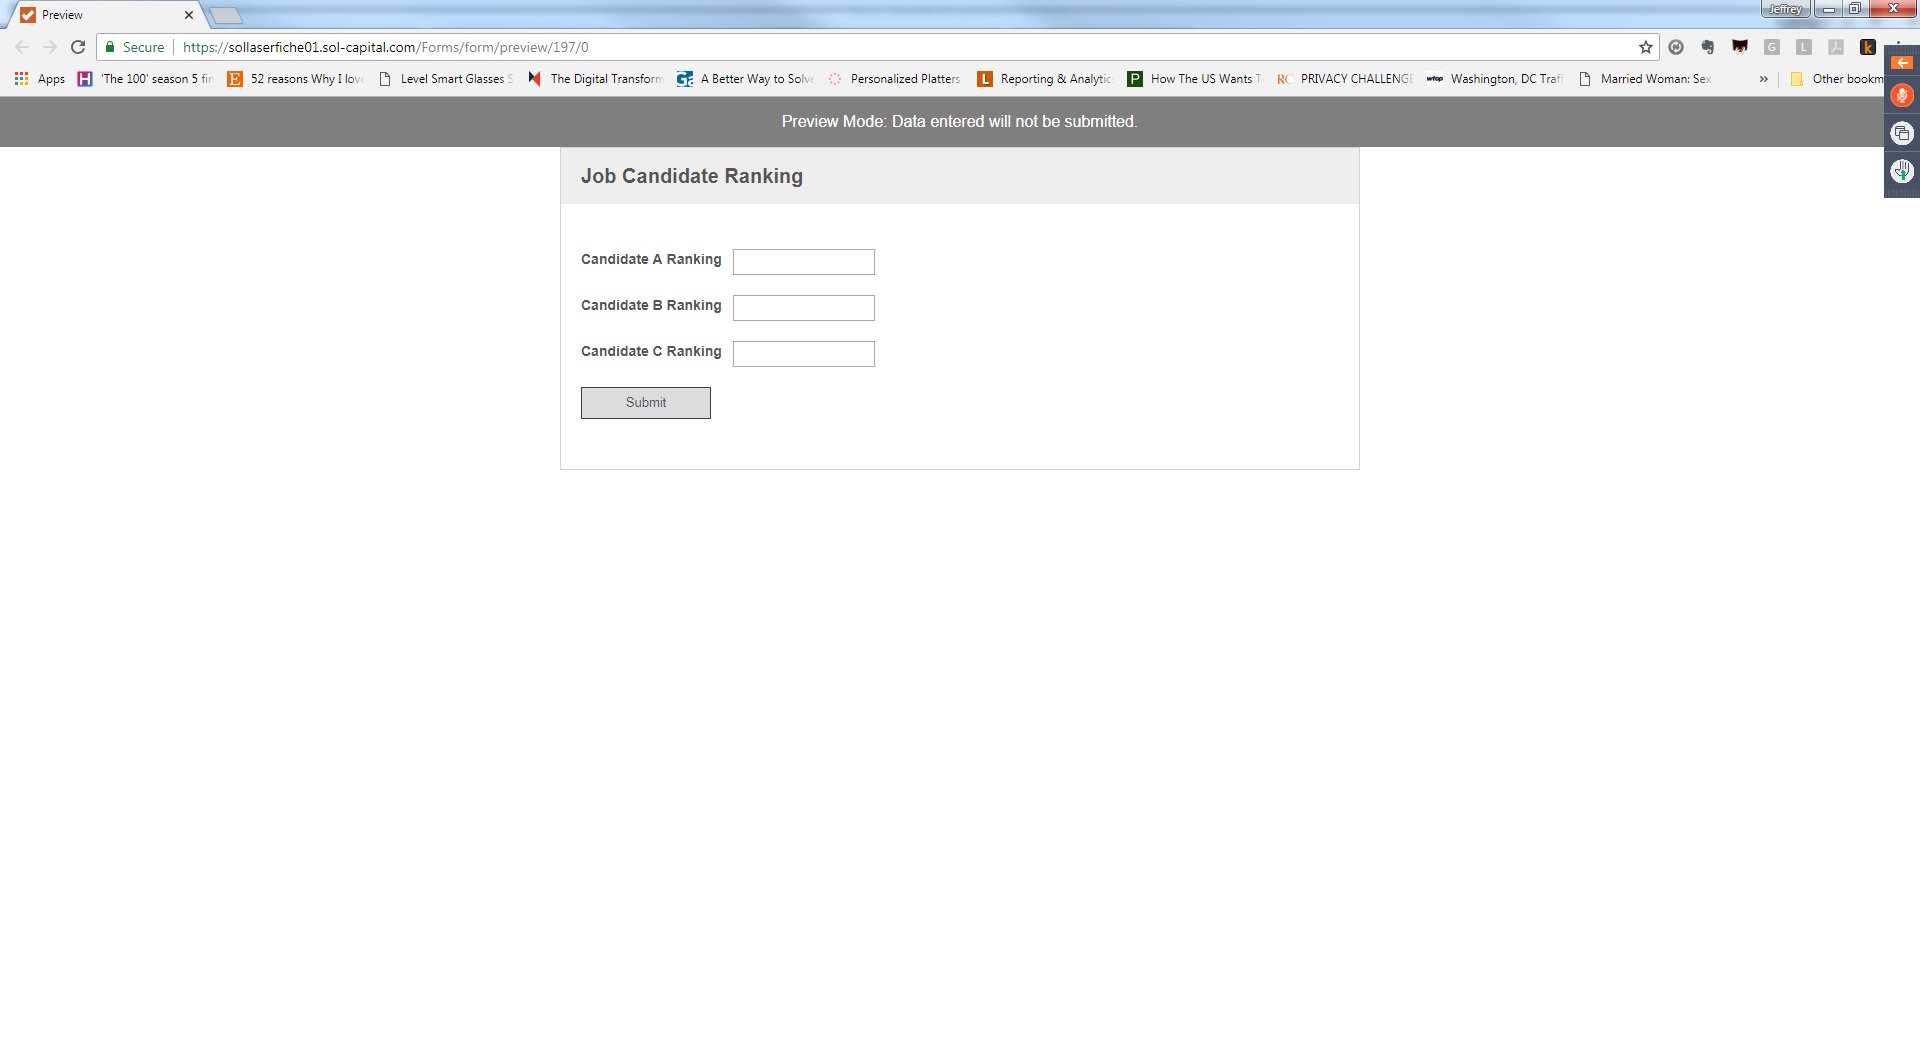1920x1040 pixels.
Task: Open the PRIVACY CHALLENGE bookmark
Action: pyautogui.click(x=1346, y=79)
